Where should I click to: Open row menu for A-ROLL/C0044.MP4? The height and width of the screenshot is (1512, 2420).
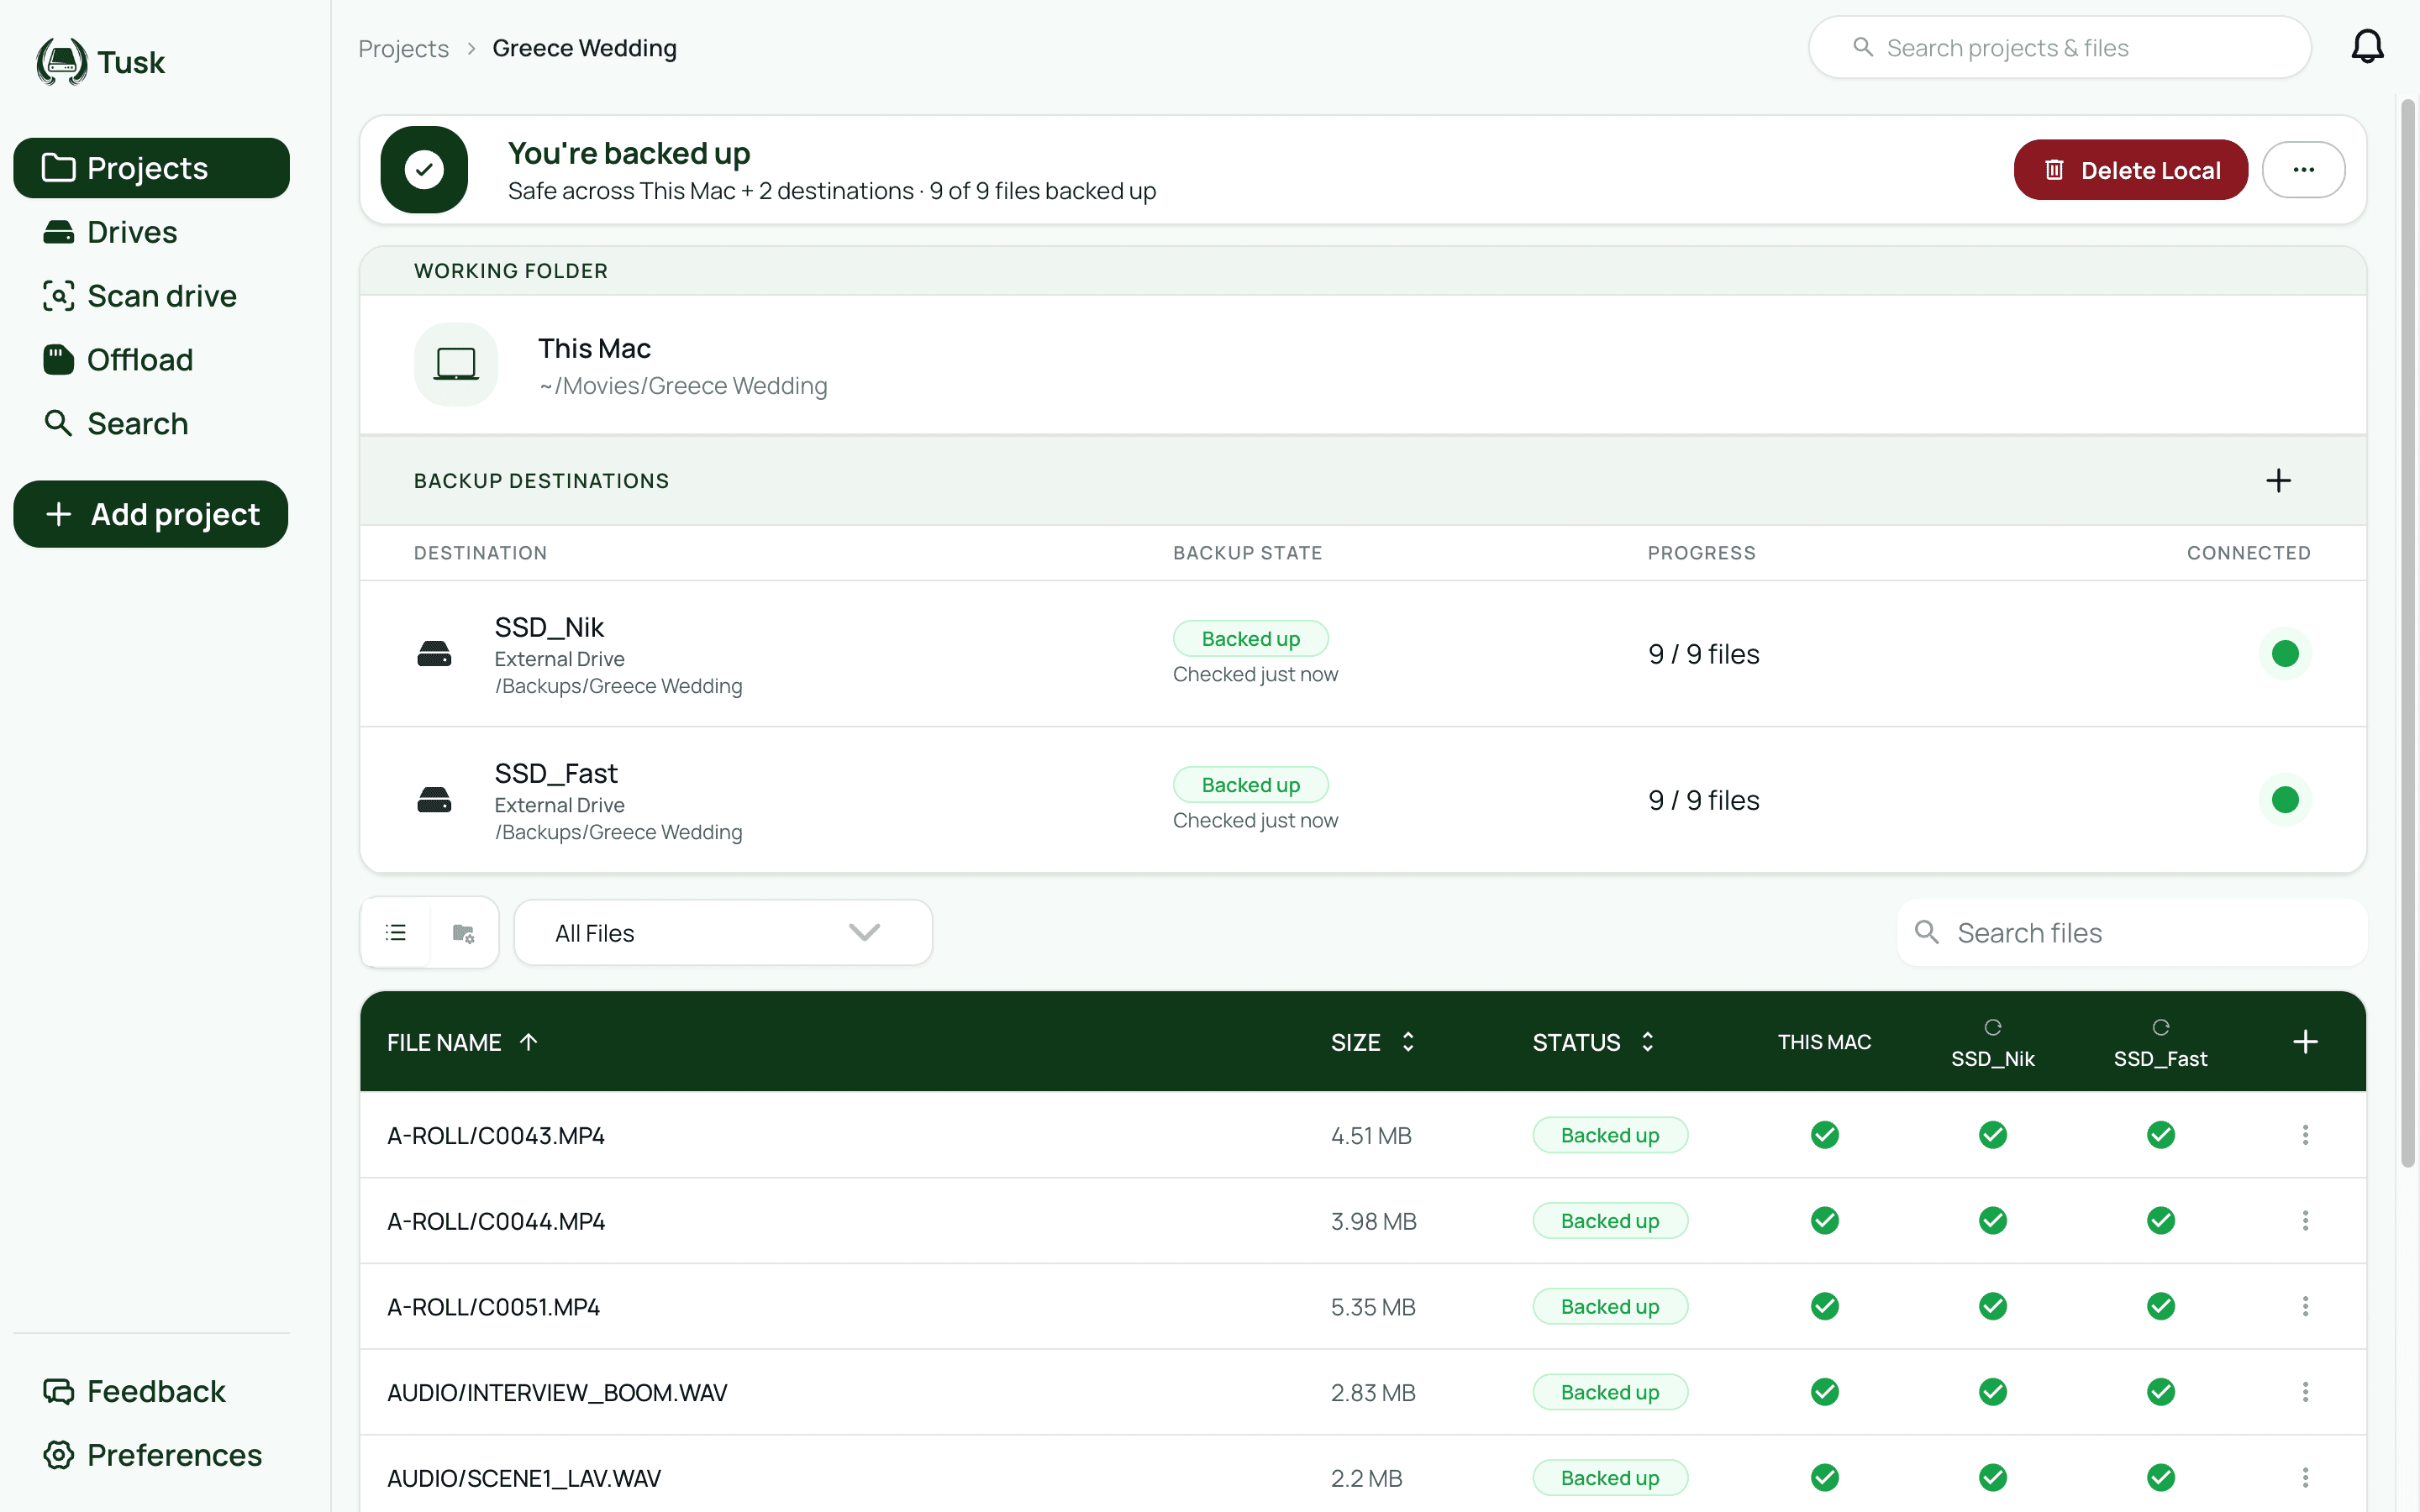click(x=2305, y=1221)
